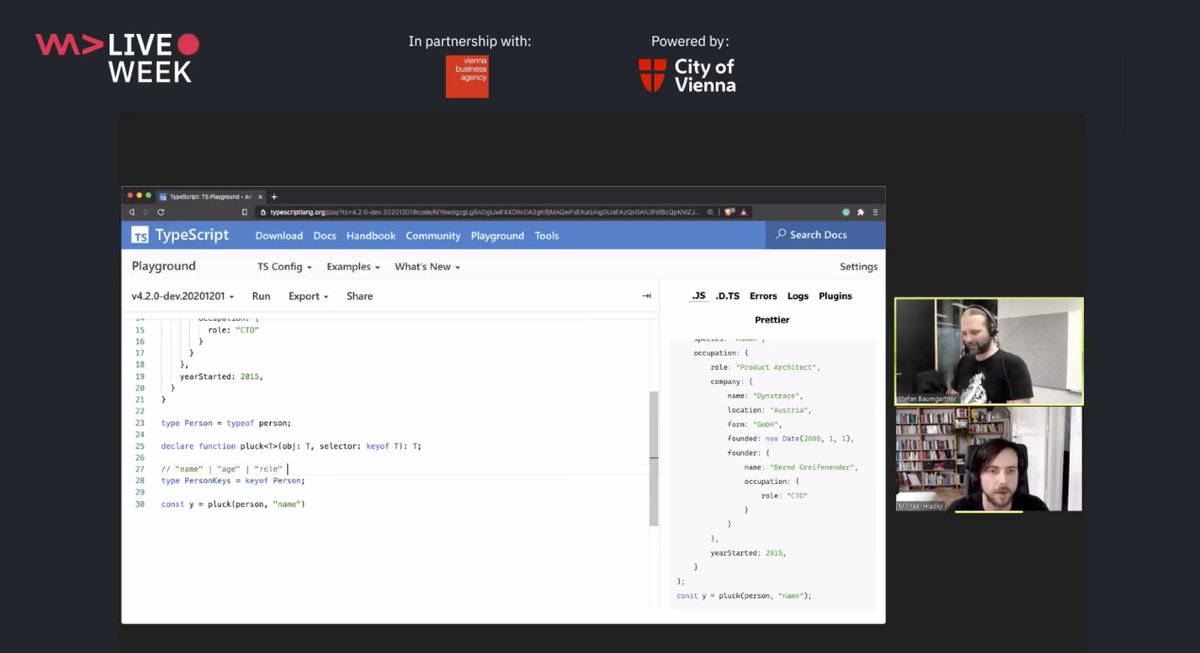This screenshot has width=1200, height=653.
Task: Click the Brave rewards triangle icon
Action: pos(743,212)
